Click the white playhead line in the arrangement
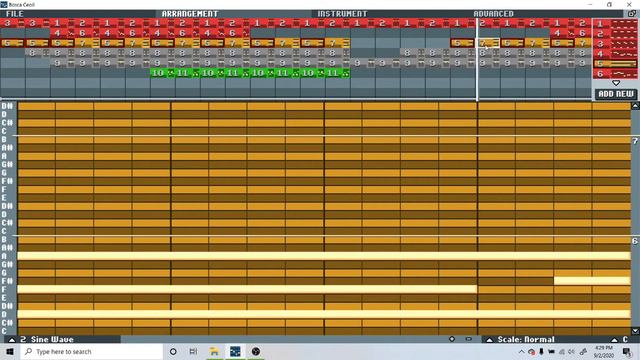640x360 pixels. 477,59
